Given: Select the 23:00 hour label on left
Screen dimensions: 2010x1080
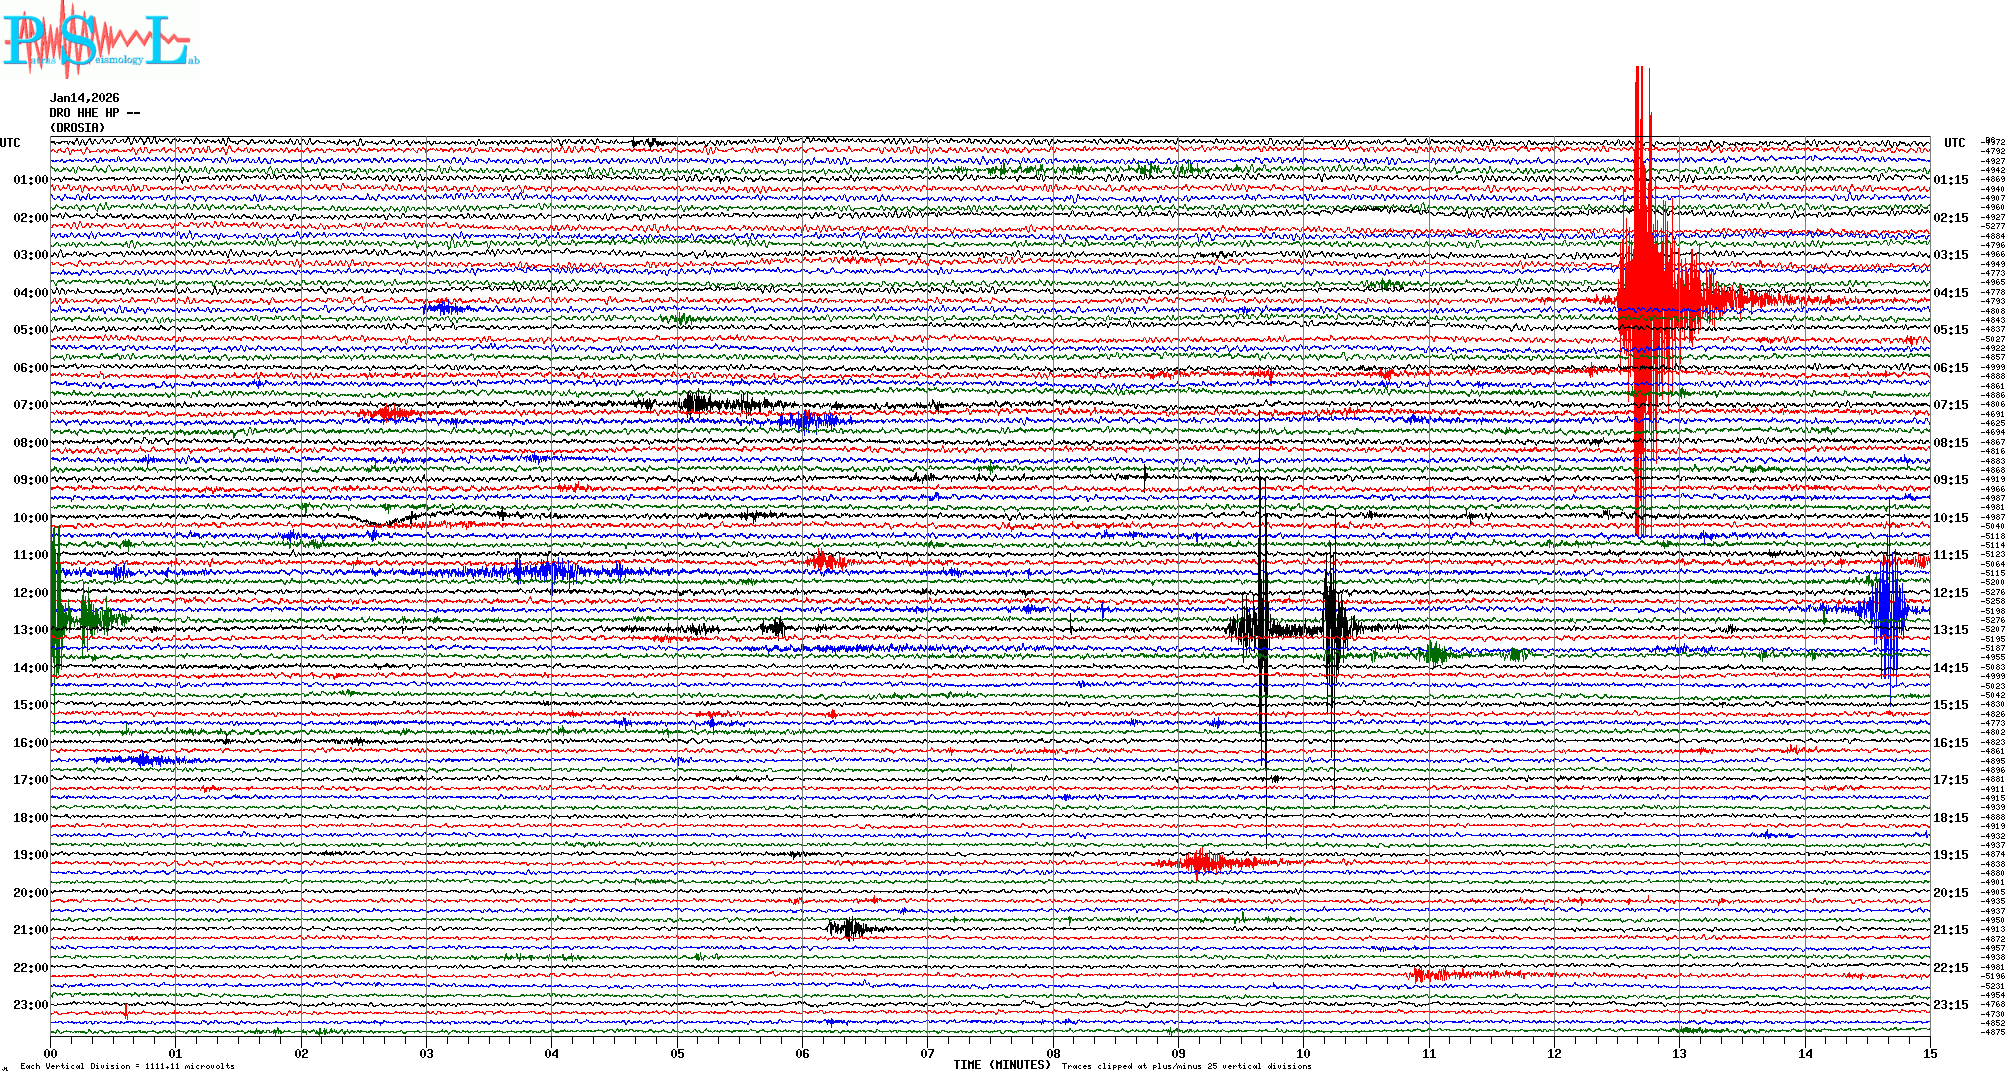Looking at the screenshot, I should coord(30,1005).
